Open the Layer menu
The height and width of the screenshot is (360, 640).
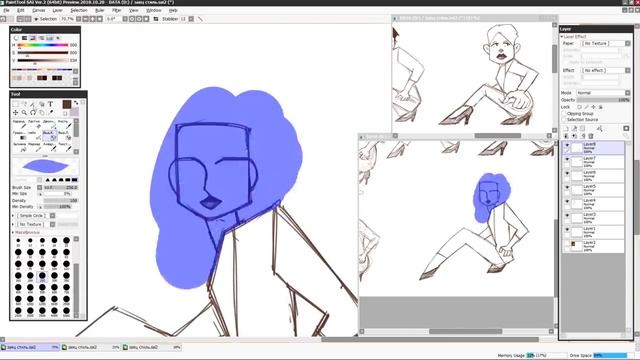pyautogui.click(x=58, y=10)
